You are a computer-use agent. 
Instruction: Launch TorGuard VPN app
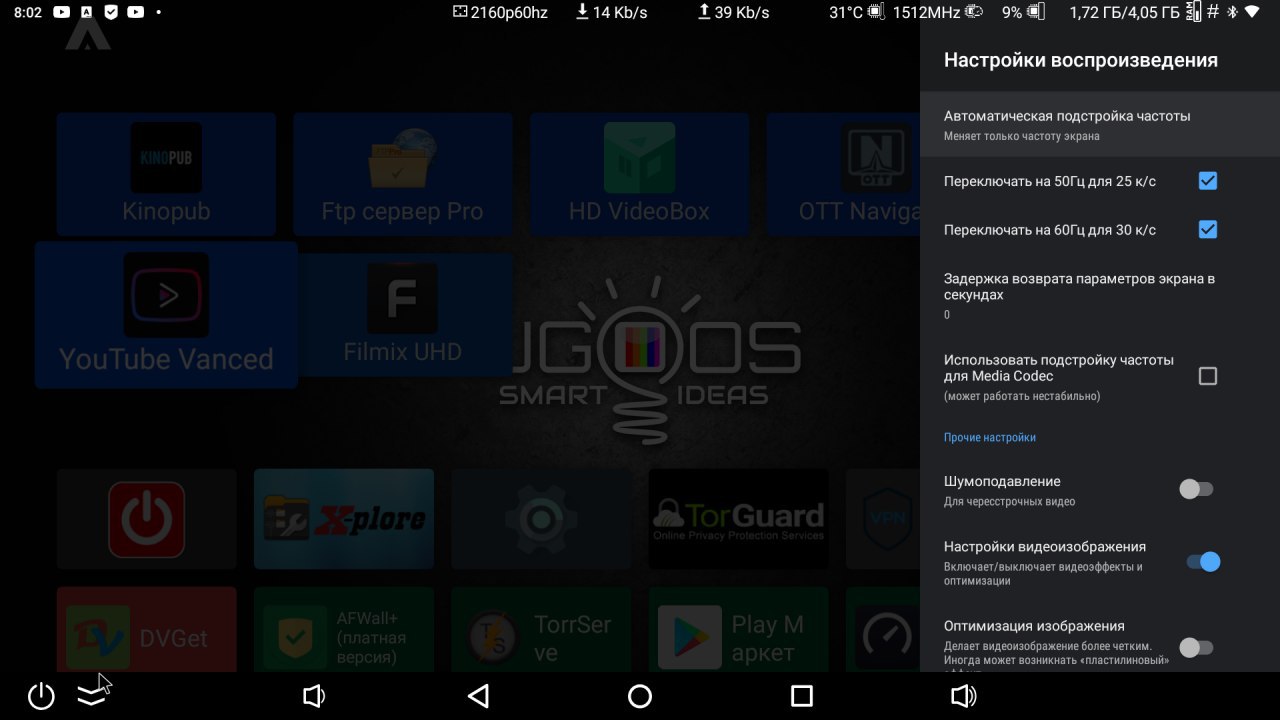point(738,519)
